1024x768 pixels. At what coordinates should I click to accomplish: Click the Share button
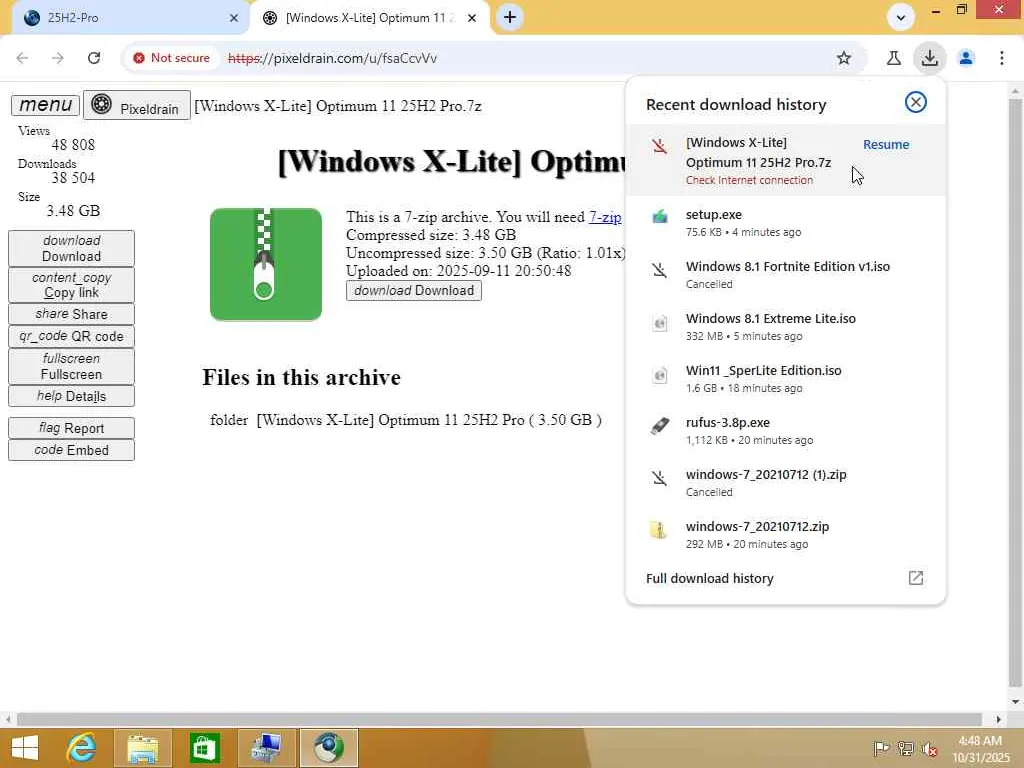click(71, 314)
